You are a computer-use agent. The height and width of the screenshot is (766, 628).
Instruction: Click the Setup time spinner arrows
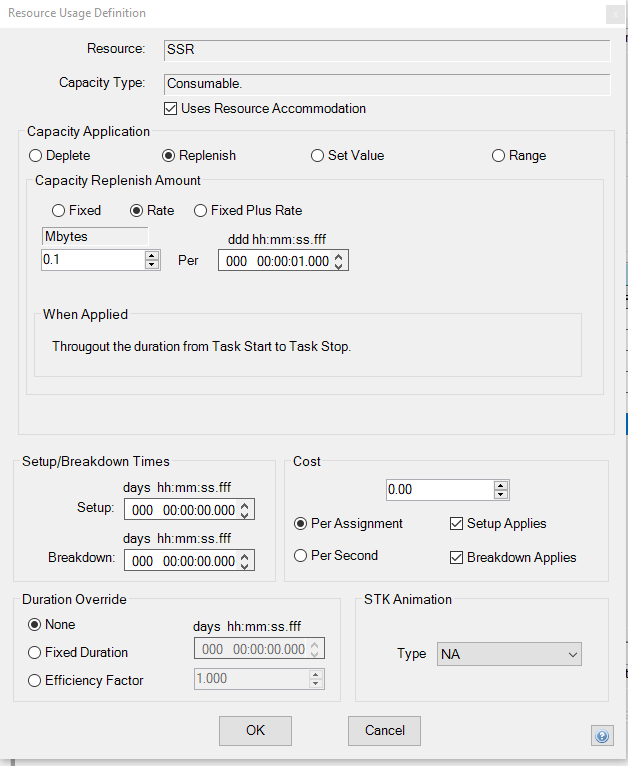245,509
